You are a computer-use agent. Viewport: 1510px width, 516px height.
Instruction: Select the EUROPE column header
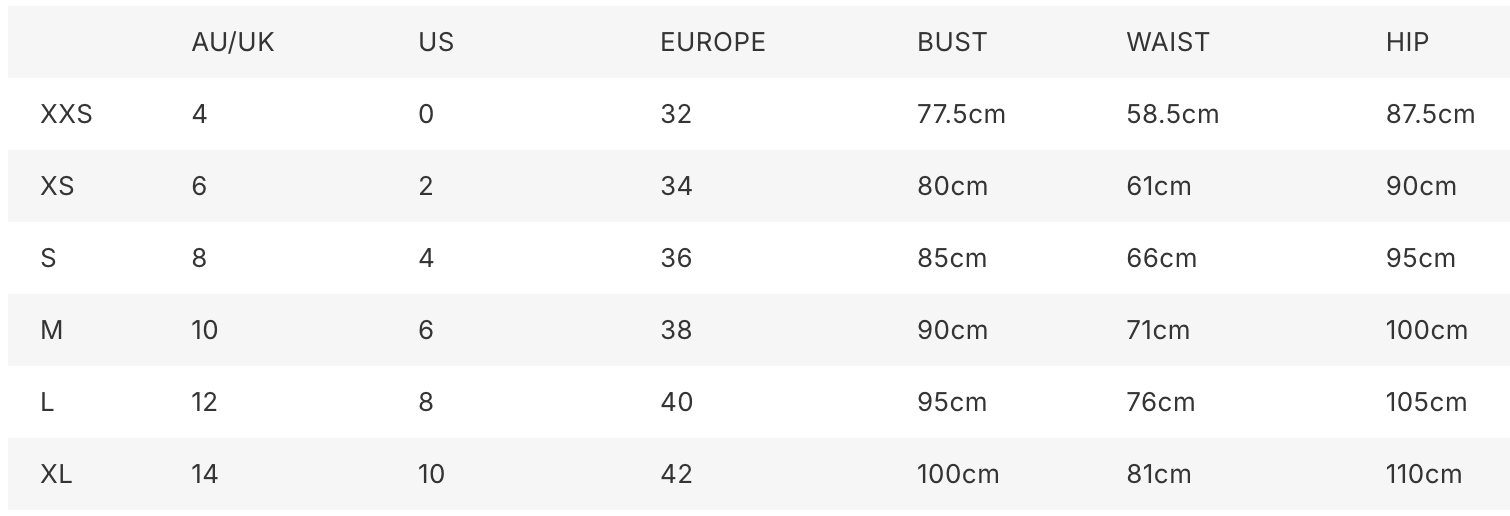click(713, 42)
